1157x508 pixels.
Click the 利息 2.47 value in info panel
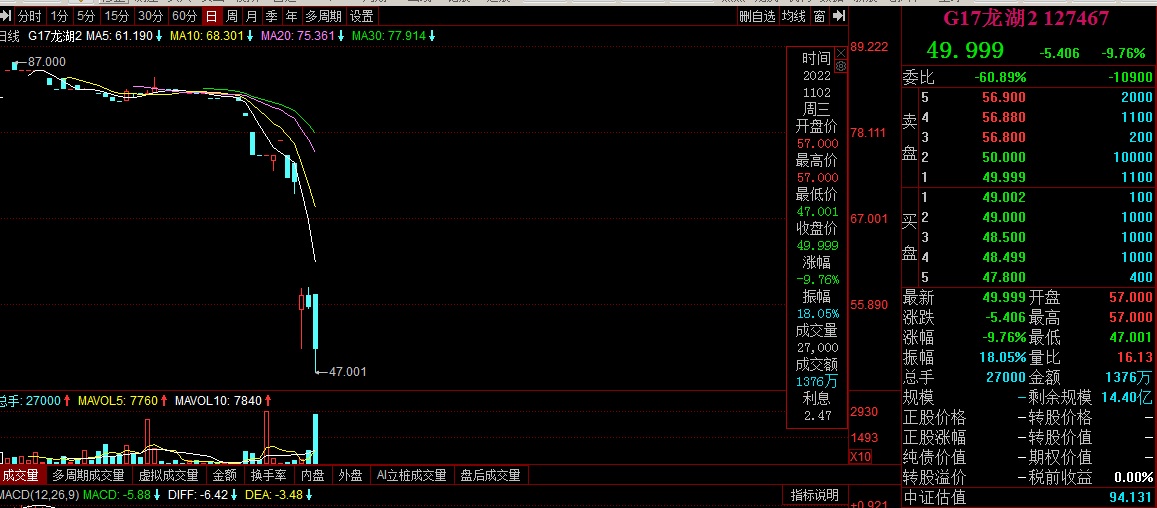pyautogui.click(x=816, y=416)
